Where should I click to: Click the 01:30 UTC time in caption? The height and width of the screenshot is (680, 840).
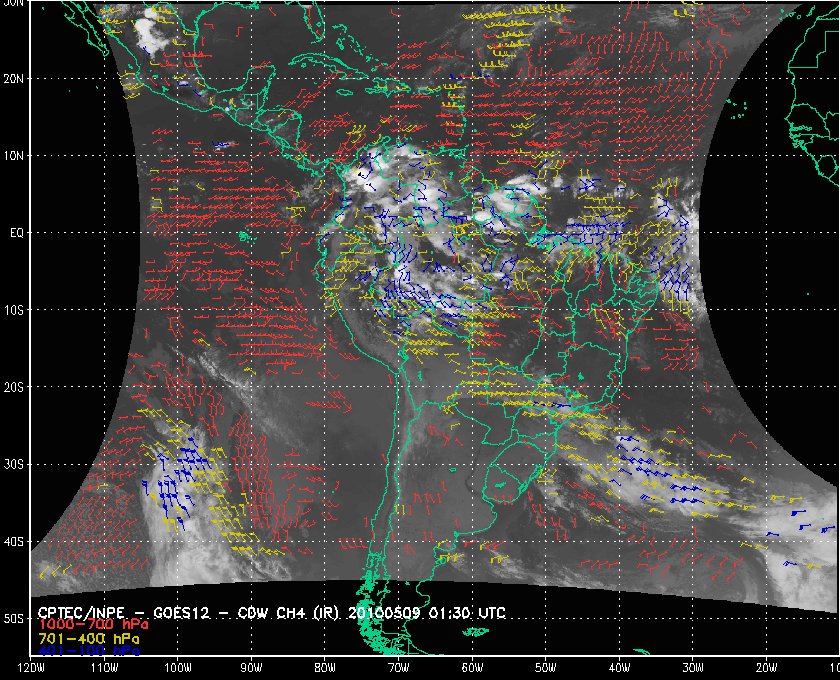point(467,613)
